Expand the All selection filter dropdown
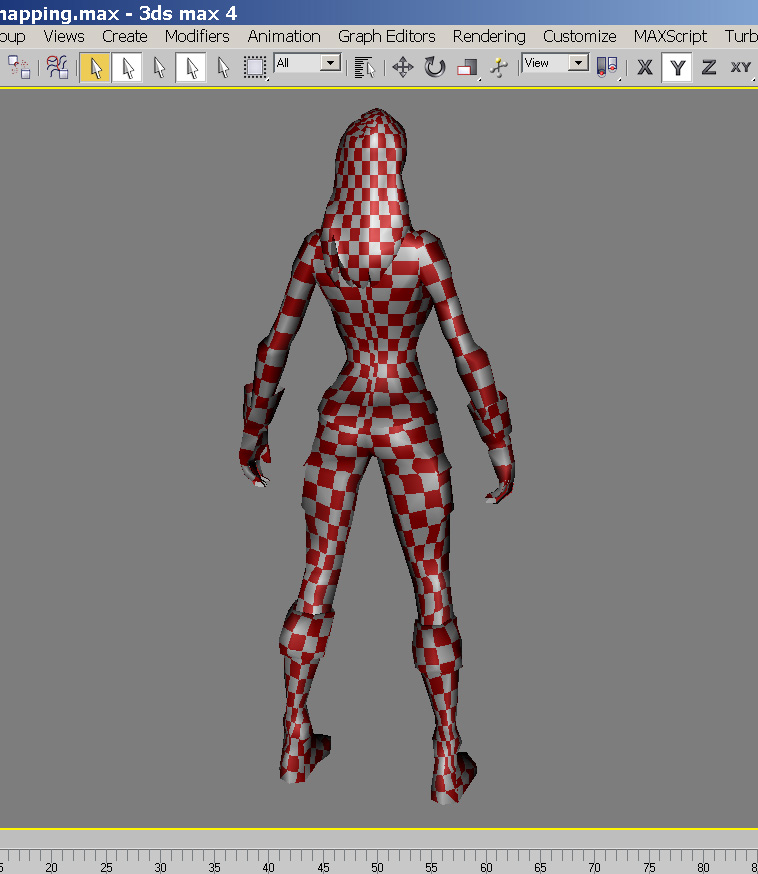This screenshot has height=874, width=758. click(330, 63)
